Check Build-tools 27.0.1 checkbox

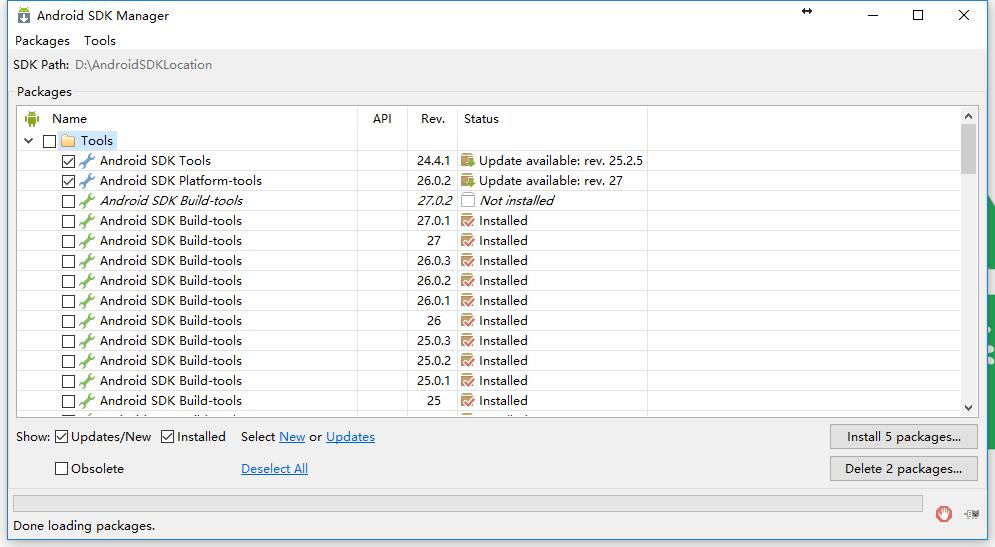pos(69,221)
